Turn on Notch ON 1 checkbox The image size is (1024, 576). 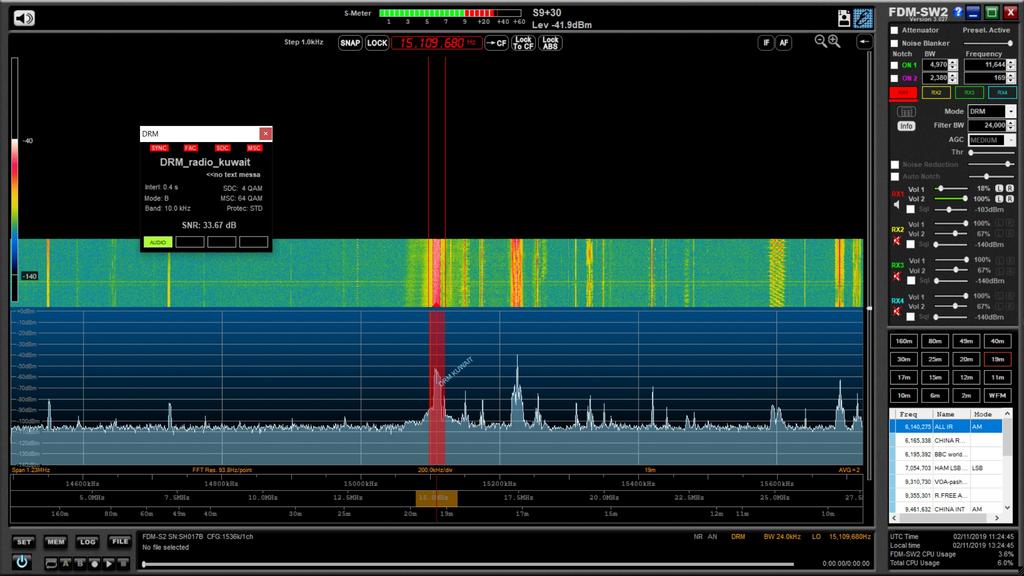pos(895,65)
